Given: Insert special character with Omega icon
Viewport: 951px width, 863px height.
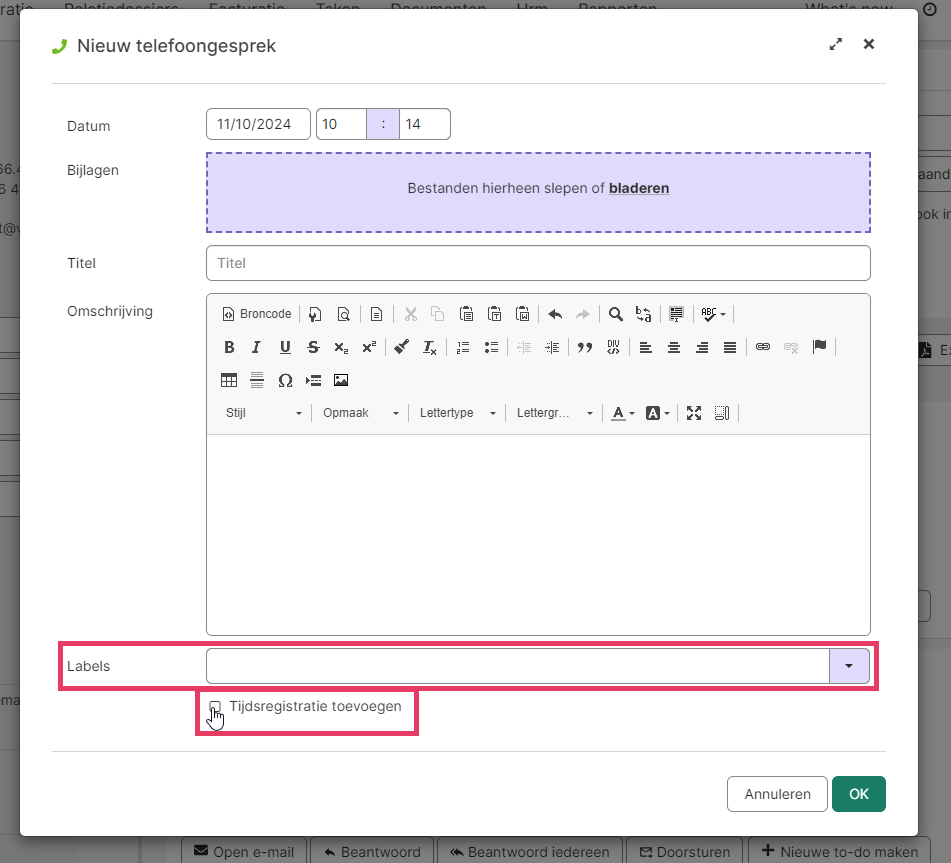Looking at the screenshot, I should (285, 380).
